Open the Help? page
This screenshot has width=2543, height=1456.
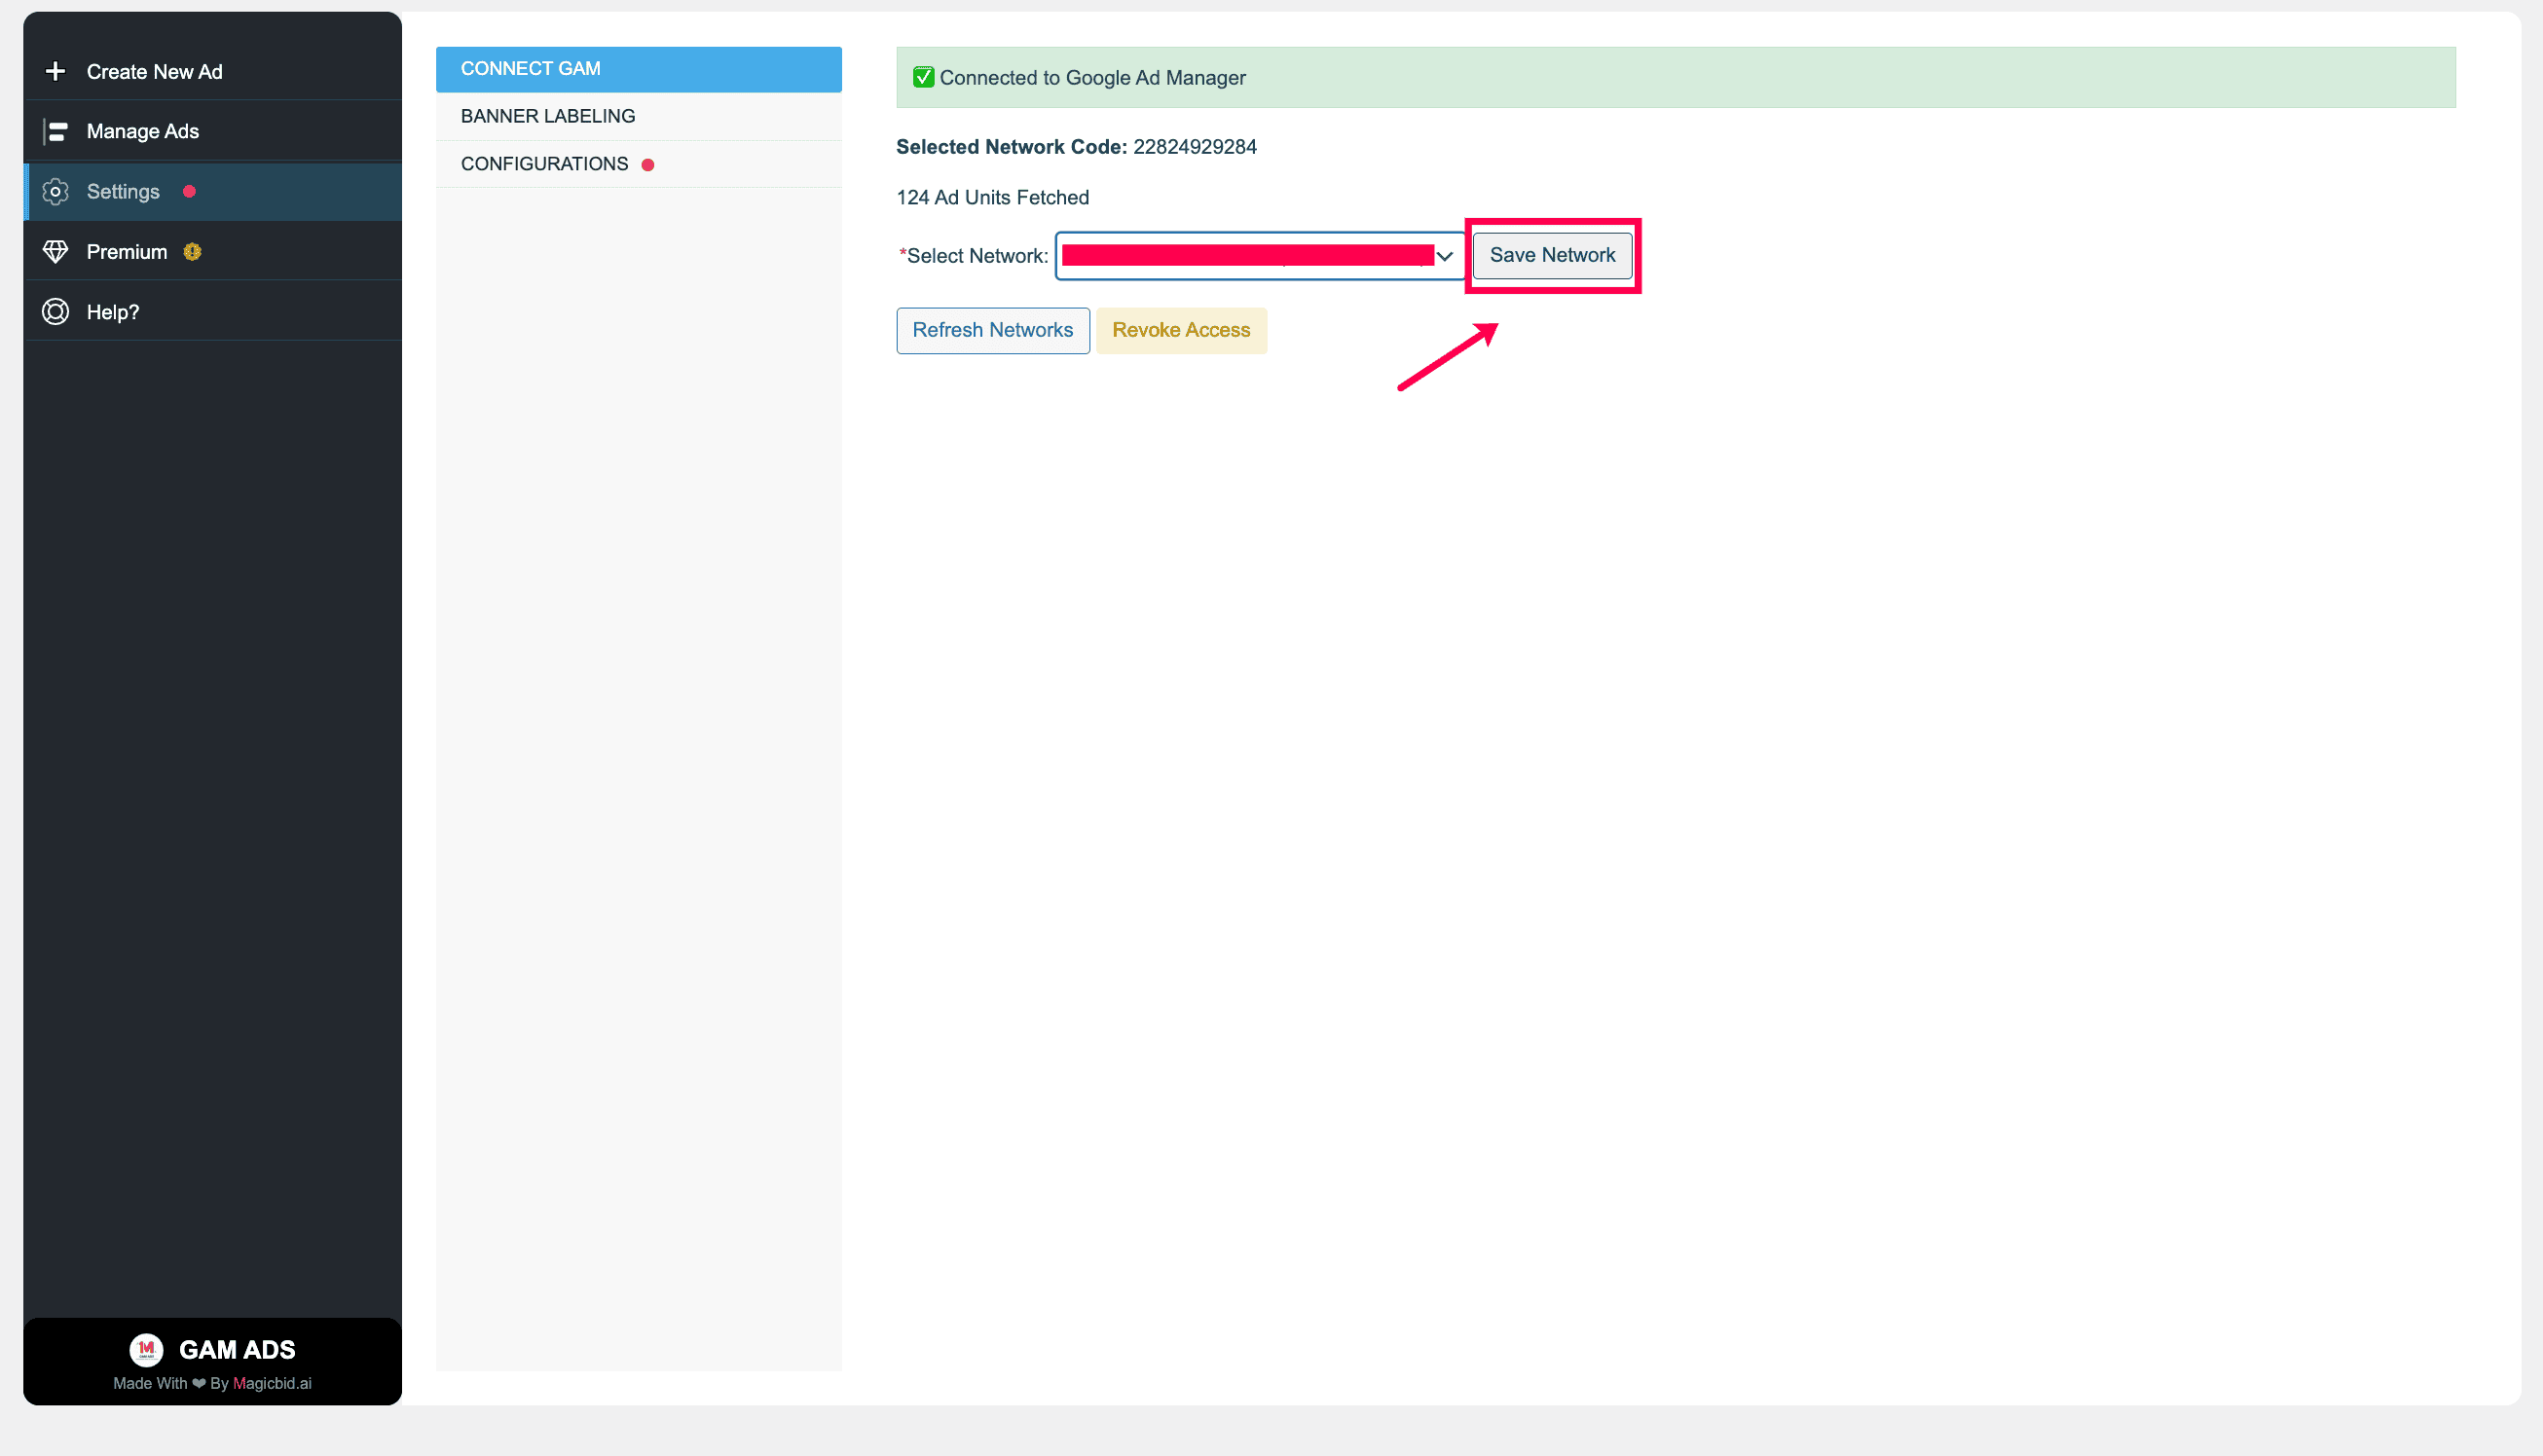pos(213,311)
